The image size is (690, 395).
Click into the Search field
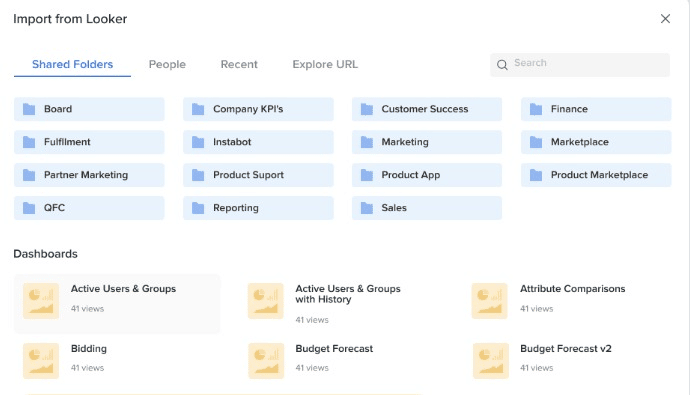tap(580, 65)
